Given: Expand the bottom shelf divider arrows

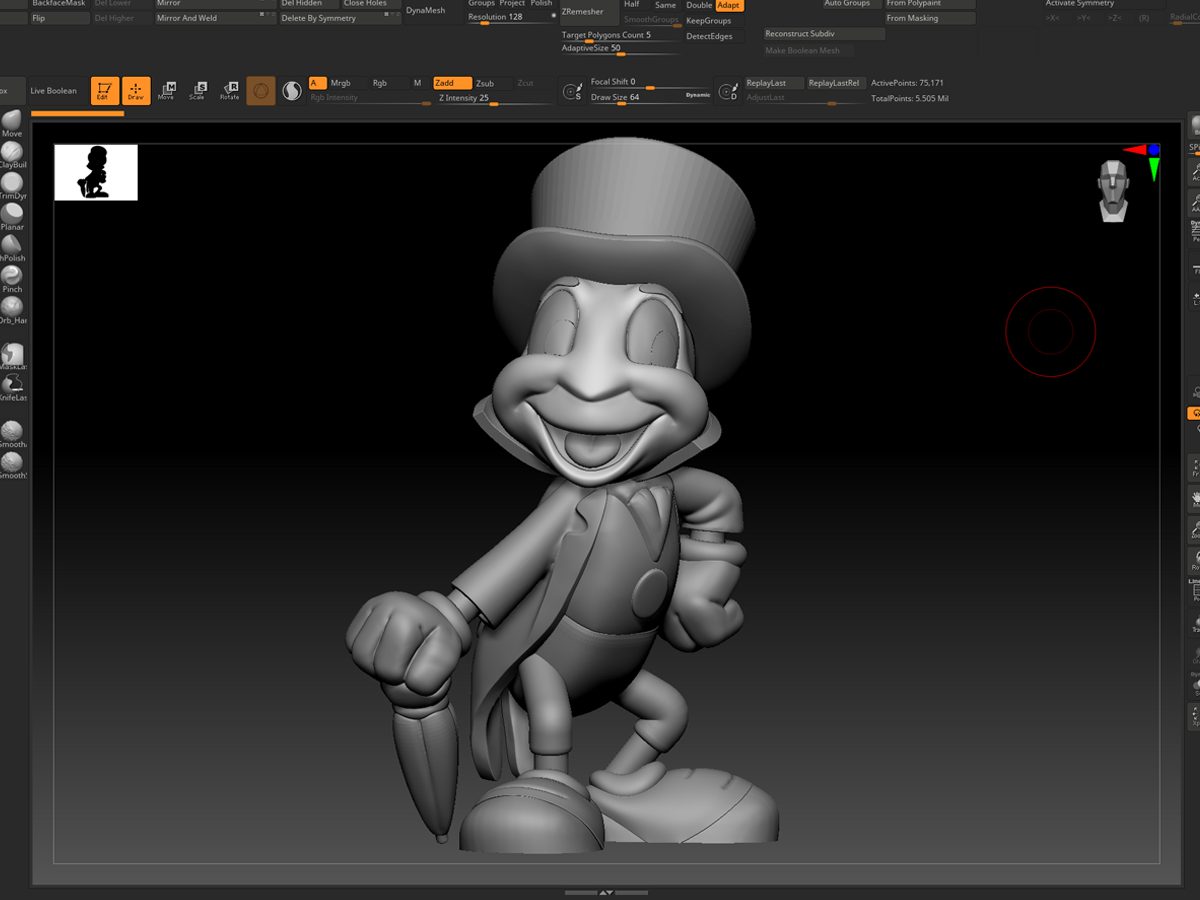Looking at the screenshot, I should click(605, 892).
